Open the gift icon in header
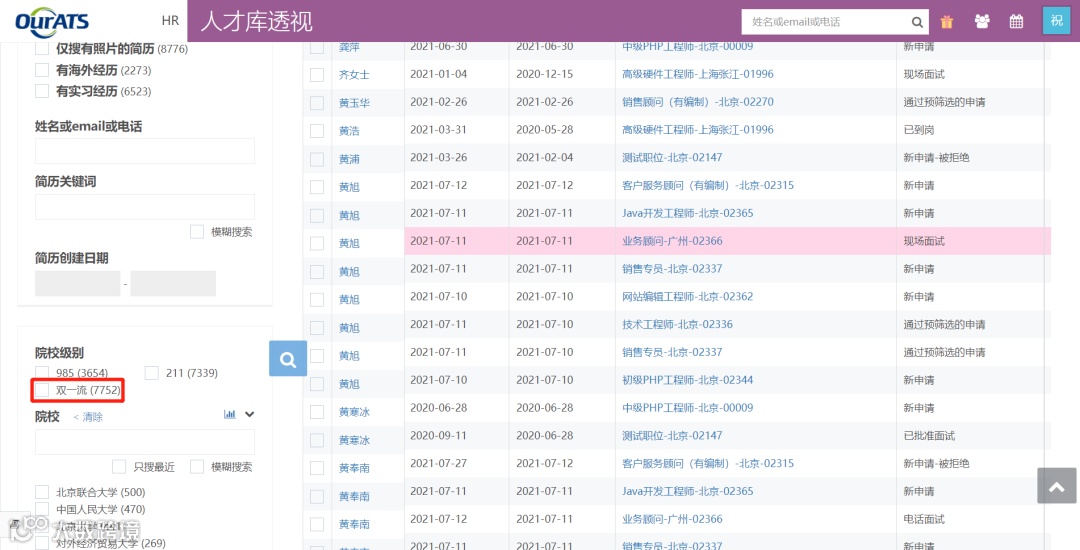The width and height of the screenshot is (1080, 550). click(947, 21)
